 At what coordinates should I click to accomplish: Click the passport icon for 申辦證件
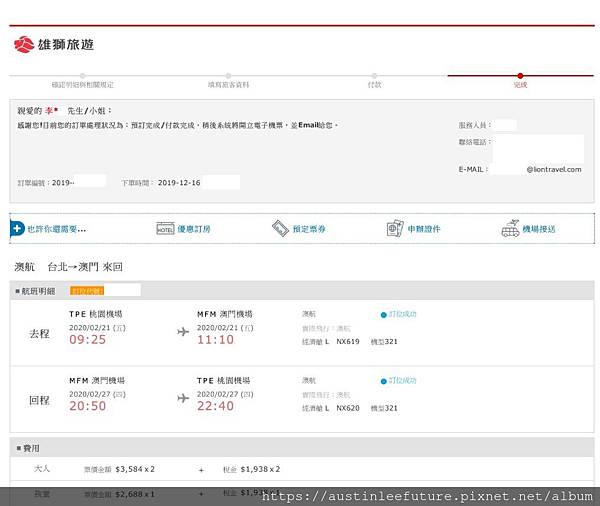[395, 229]
